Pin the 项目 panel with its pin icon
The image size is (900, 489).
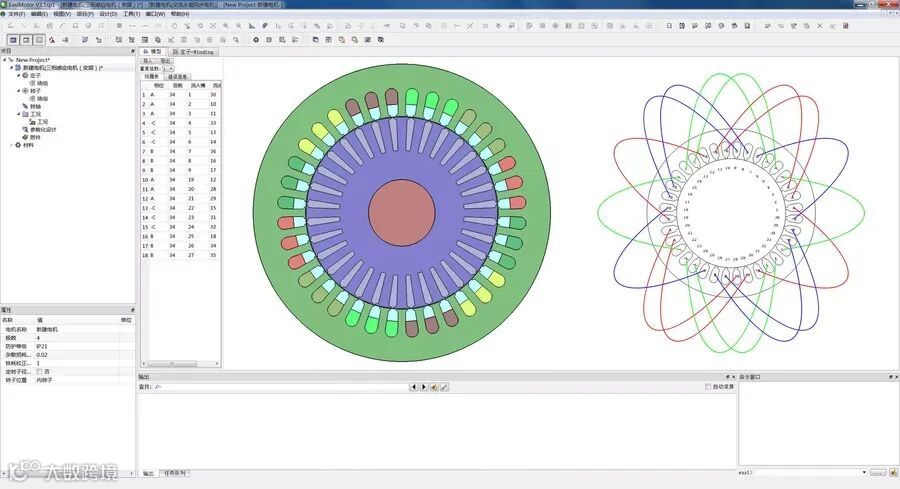point(133,51)
